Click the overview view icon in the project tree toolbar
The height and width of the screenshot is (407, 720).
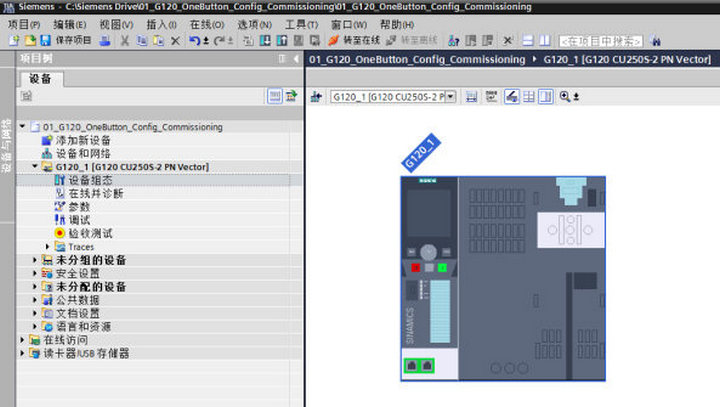275,96
